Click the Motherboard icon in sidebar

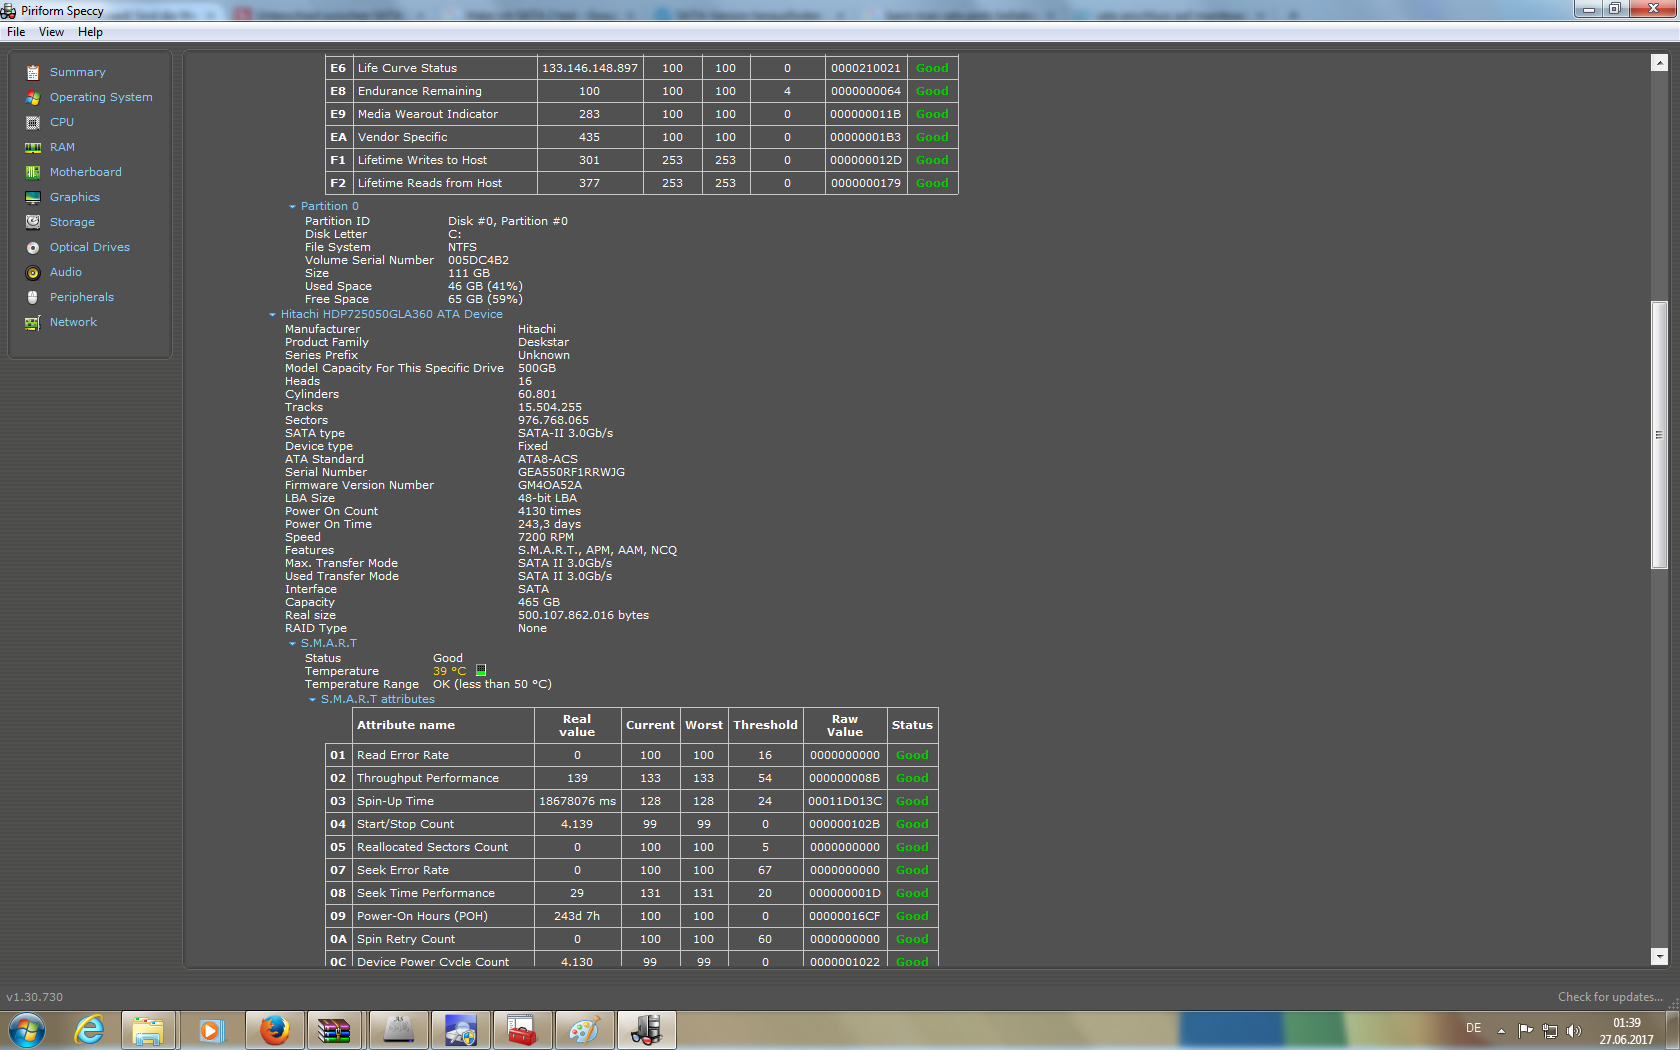(x=33, y=172)
